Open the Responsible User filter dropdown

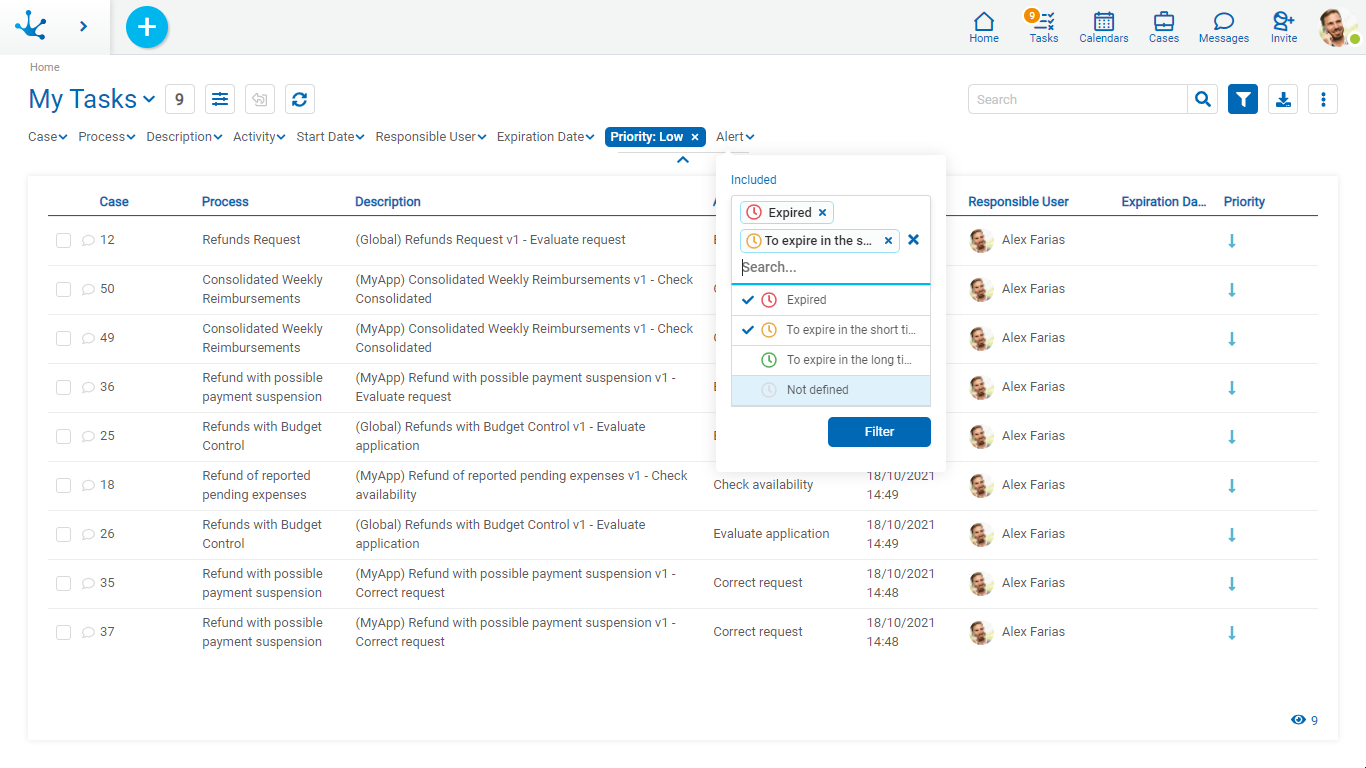[x=430, y=137]
